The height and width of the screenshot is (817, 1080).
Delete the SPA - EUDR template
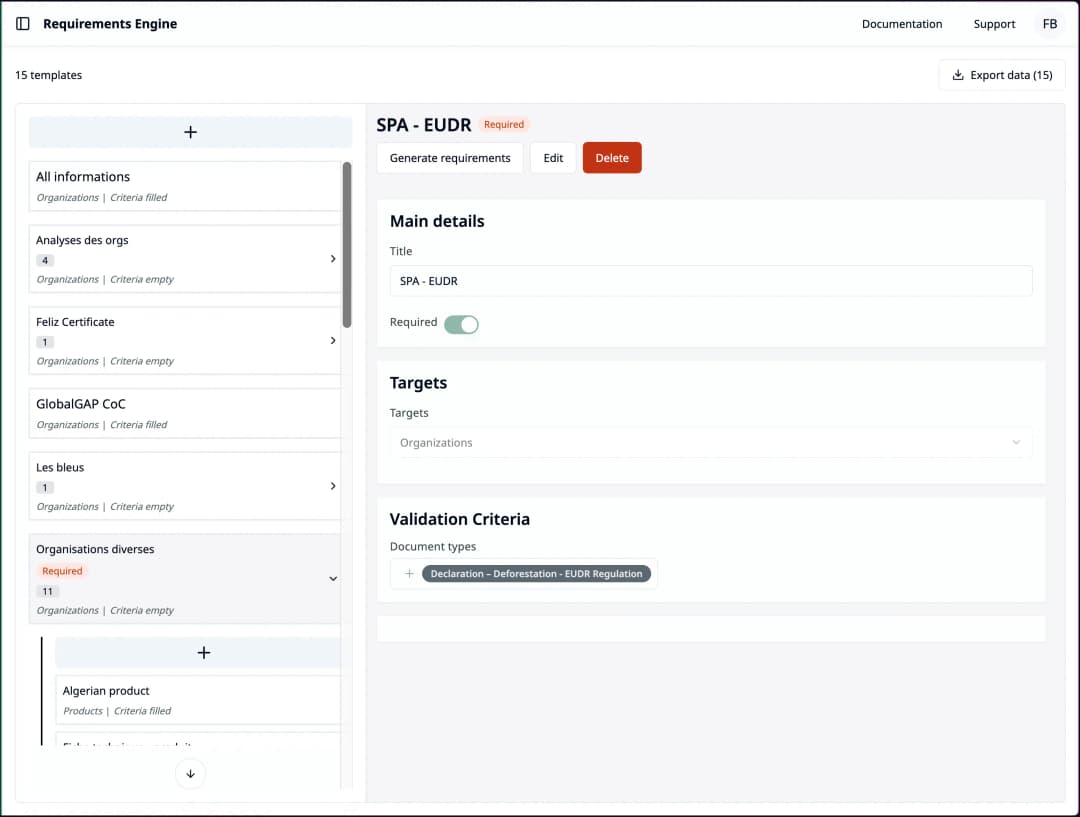pyautogui.click(x=612, y=157)
